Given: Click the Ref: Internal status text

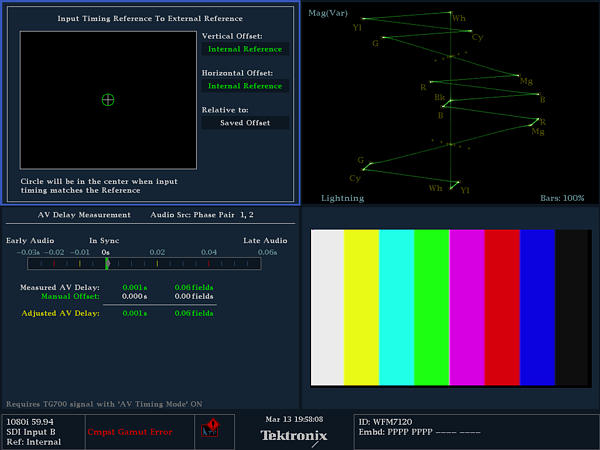Looking at the screenshot, I should (34, 442).
